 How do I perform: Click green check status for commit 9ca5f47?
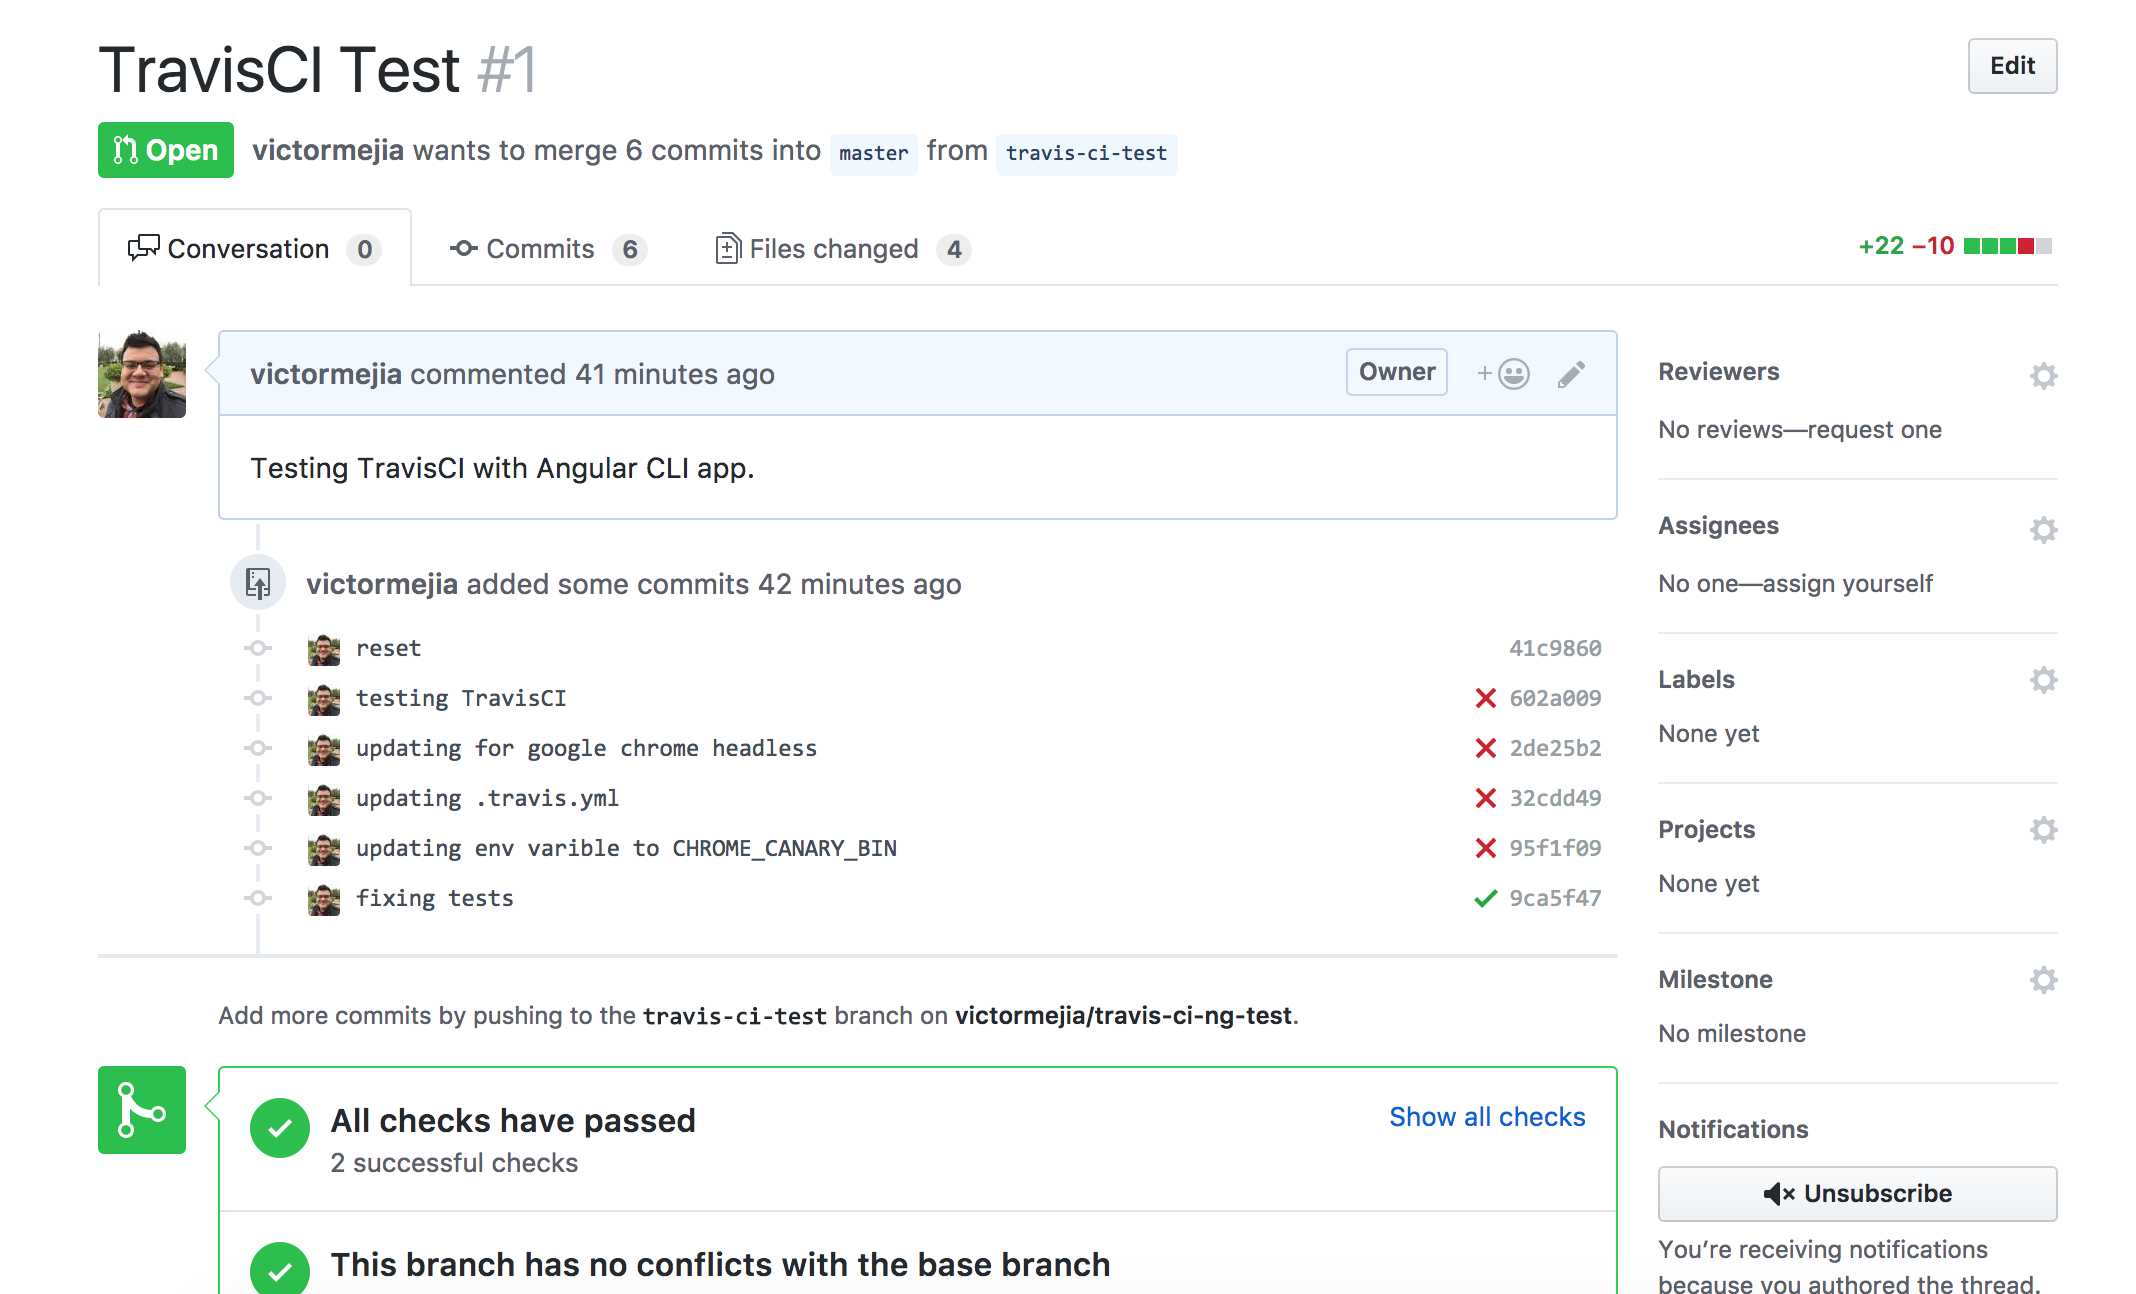(x=1485, y=898)
